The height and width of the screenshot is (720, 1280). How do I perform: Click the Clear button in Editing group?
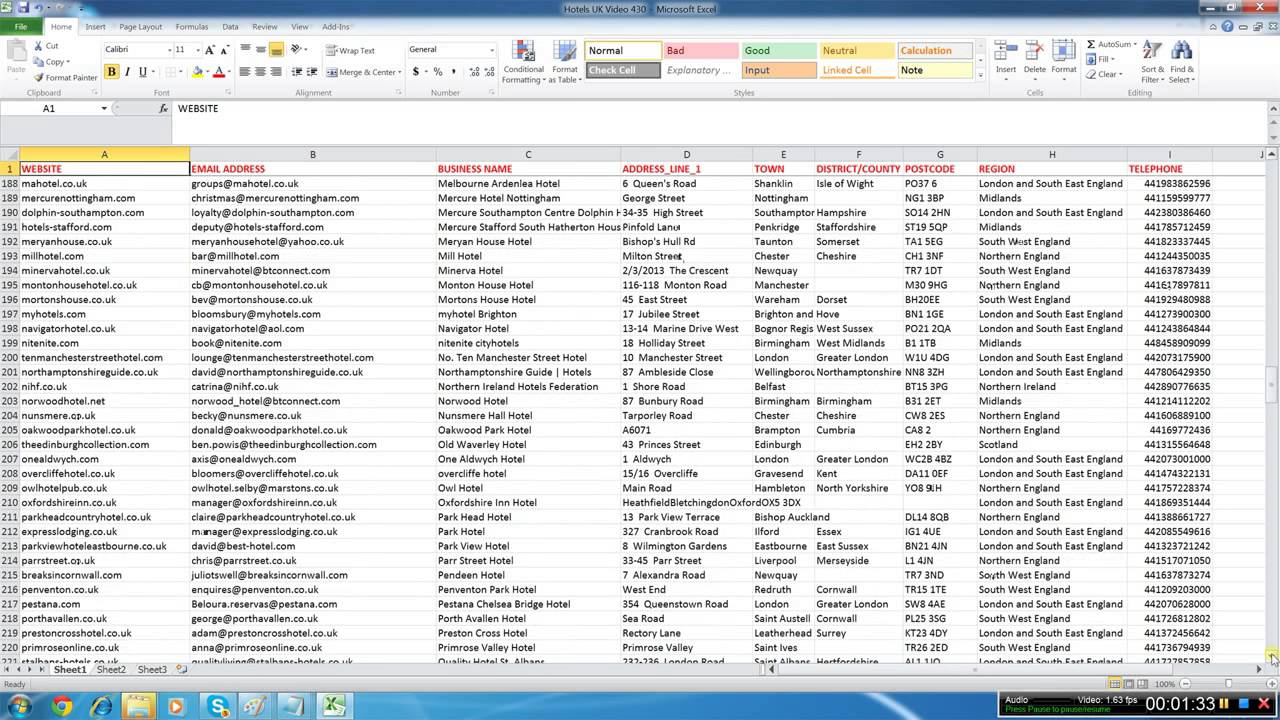pos(1104,74)
